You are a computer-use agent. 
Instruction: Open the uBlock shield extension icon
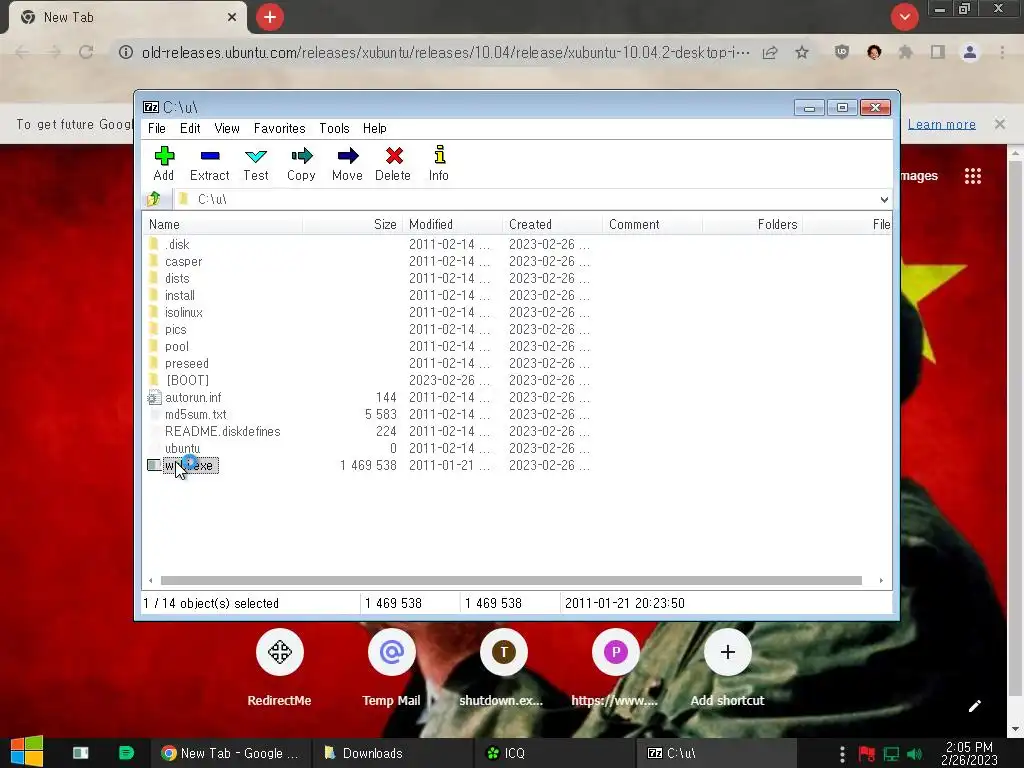tap(842, 52)
